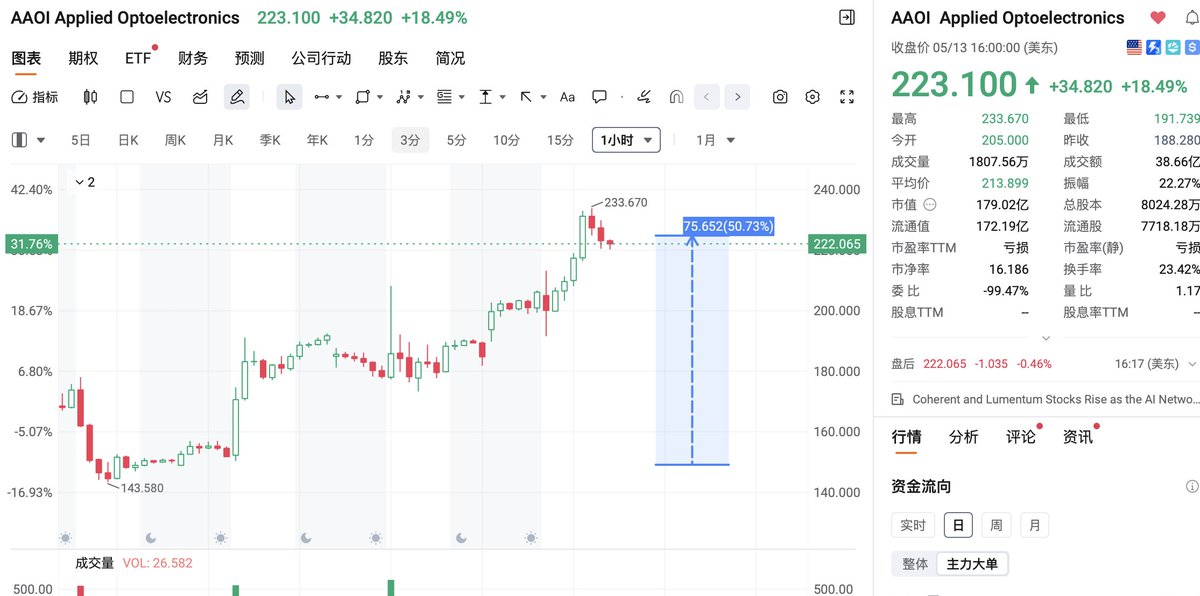Take a chart snapshot with camera icon
The height and width of the screenshot is (596, 1200).
780,97
